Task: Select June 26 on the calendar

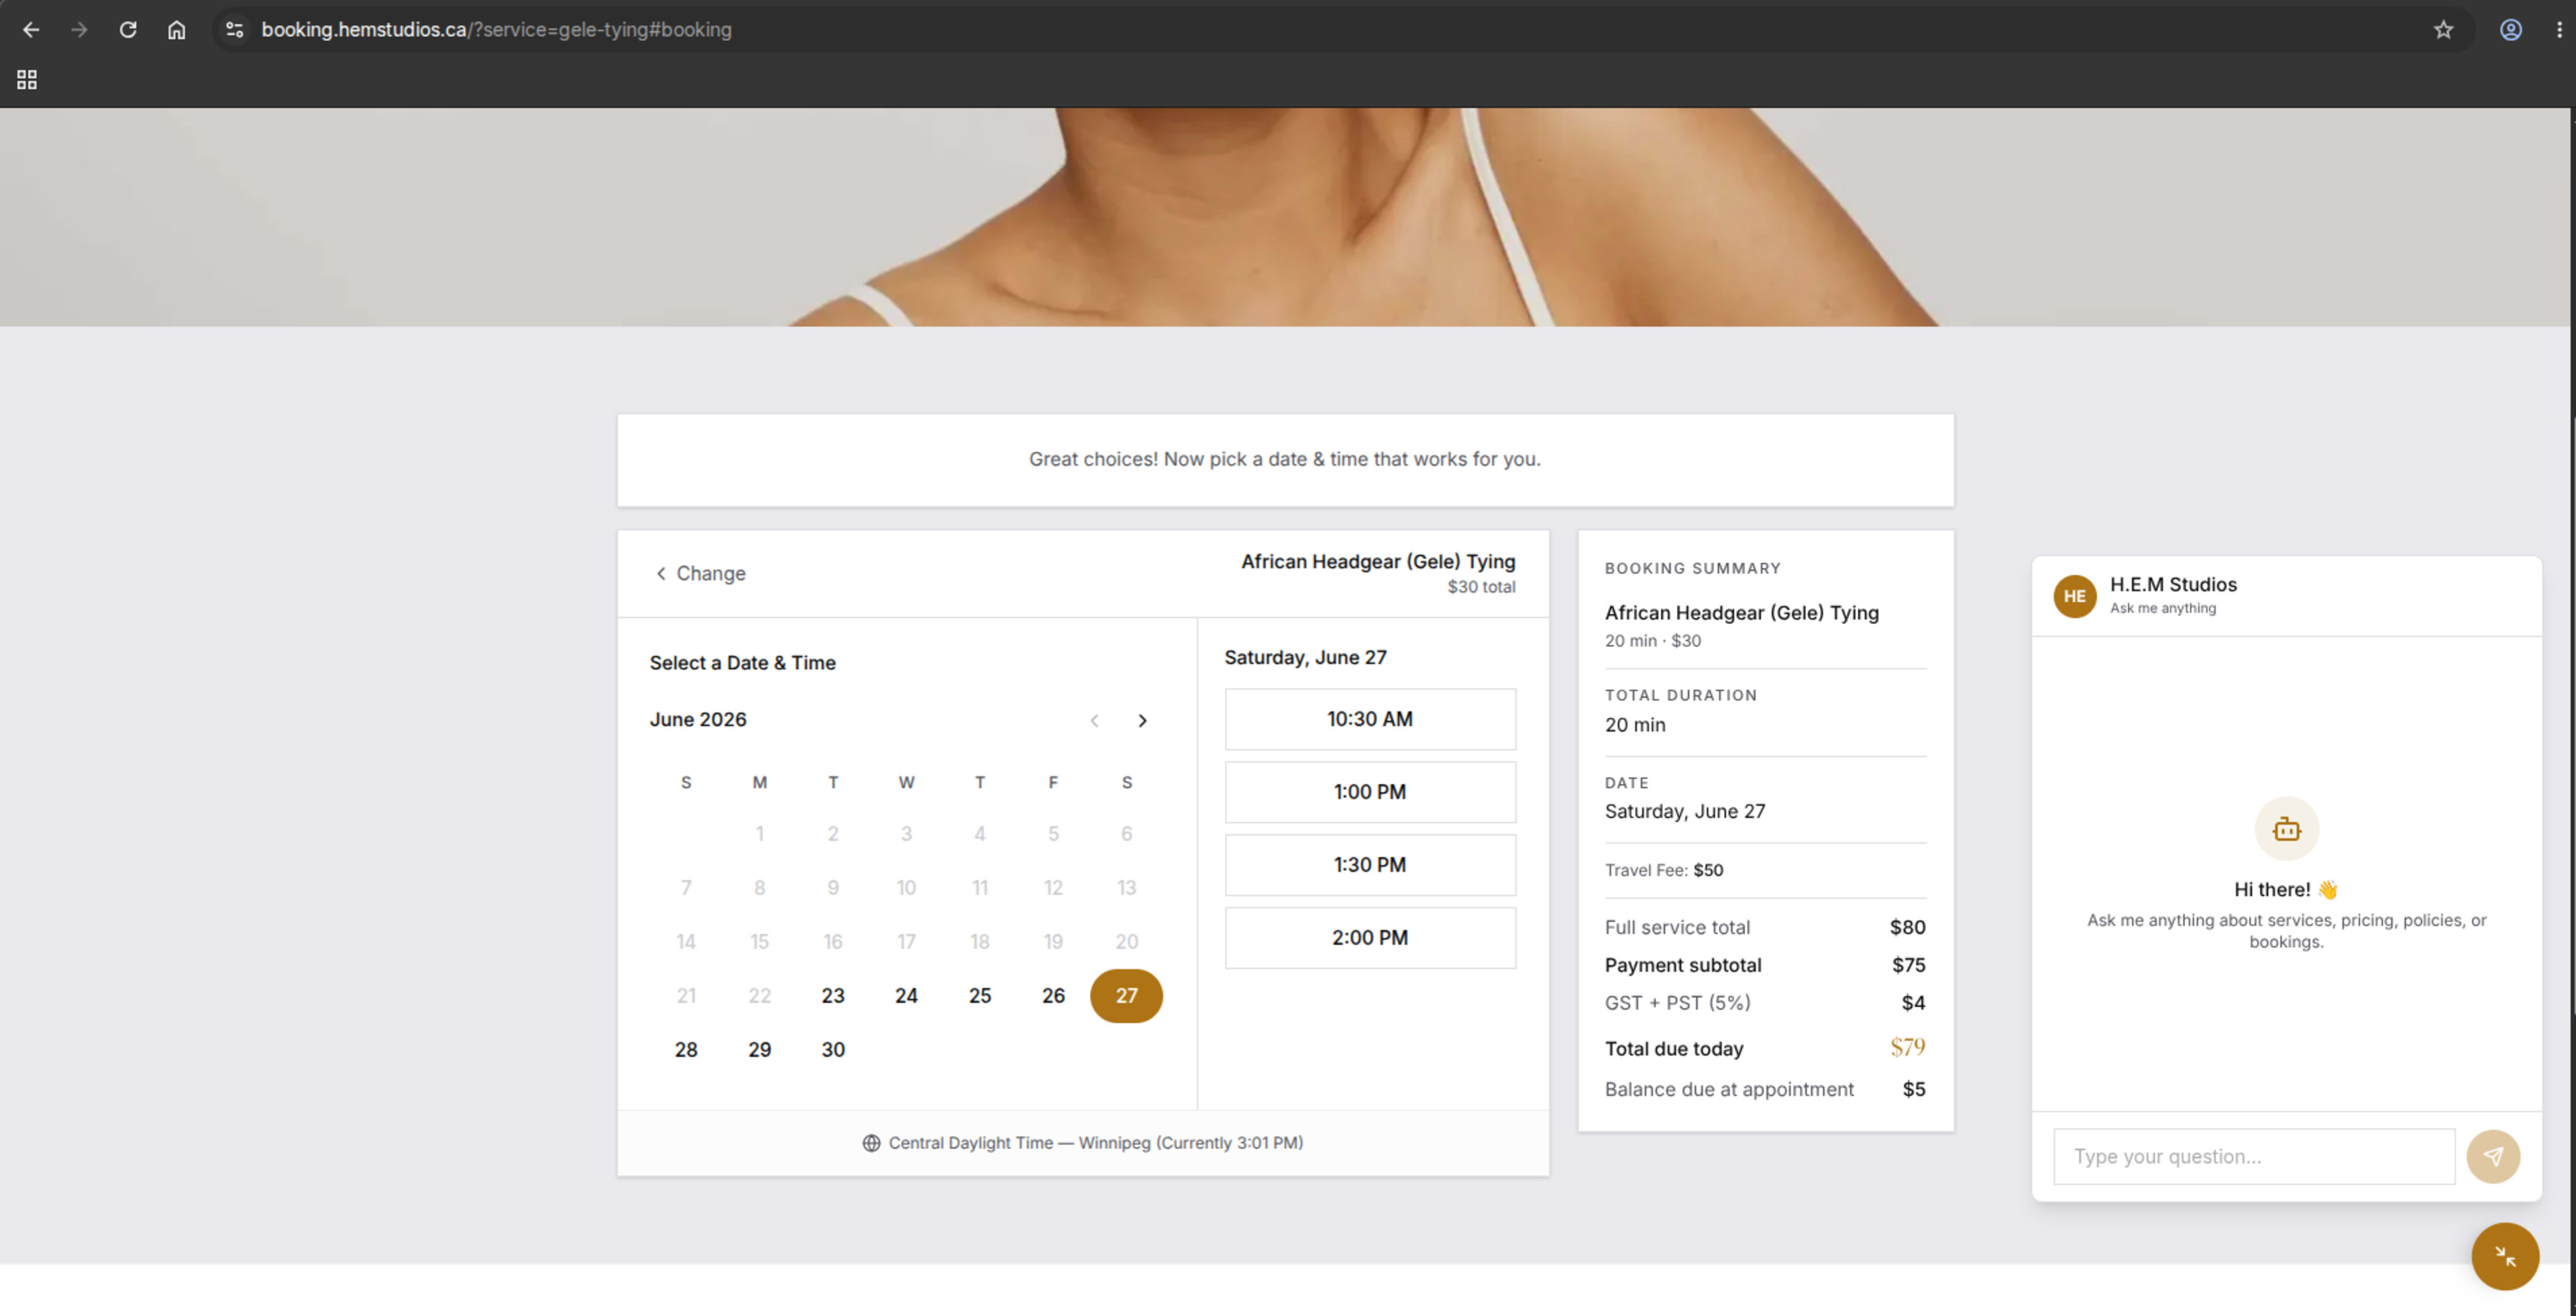Action: click(x=1053, y=995)
